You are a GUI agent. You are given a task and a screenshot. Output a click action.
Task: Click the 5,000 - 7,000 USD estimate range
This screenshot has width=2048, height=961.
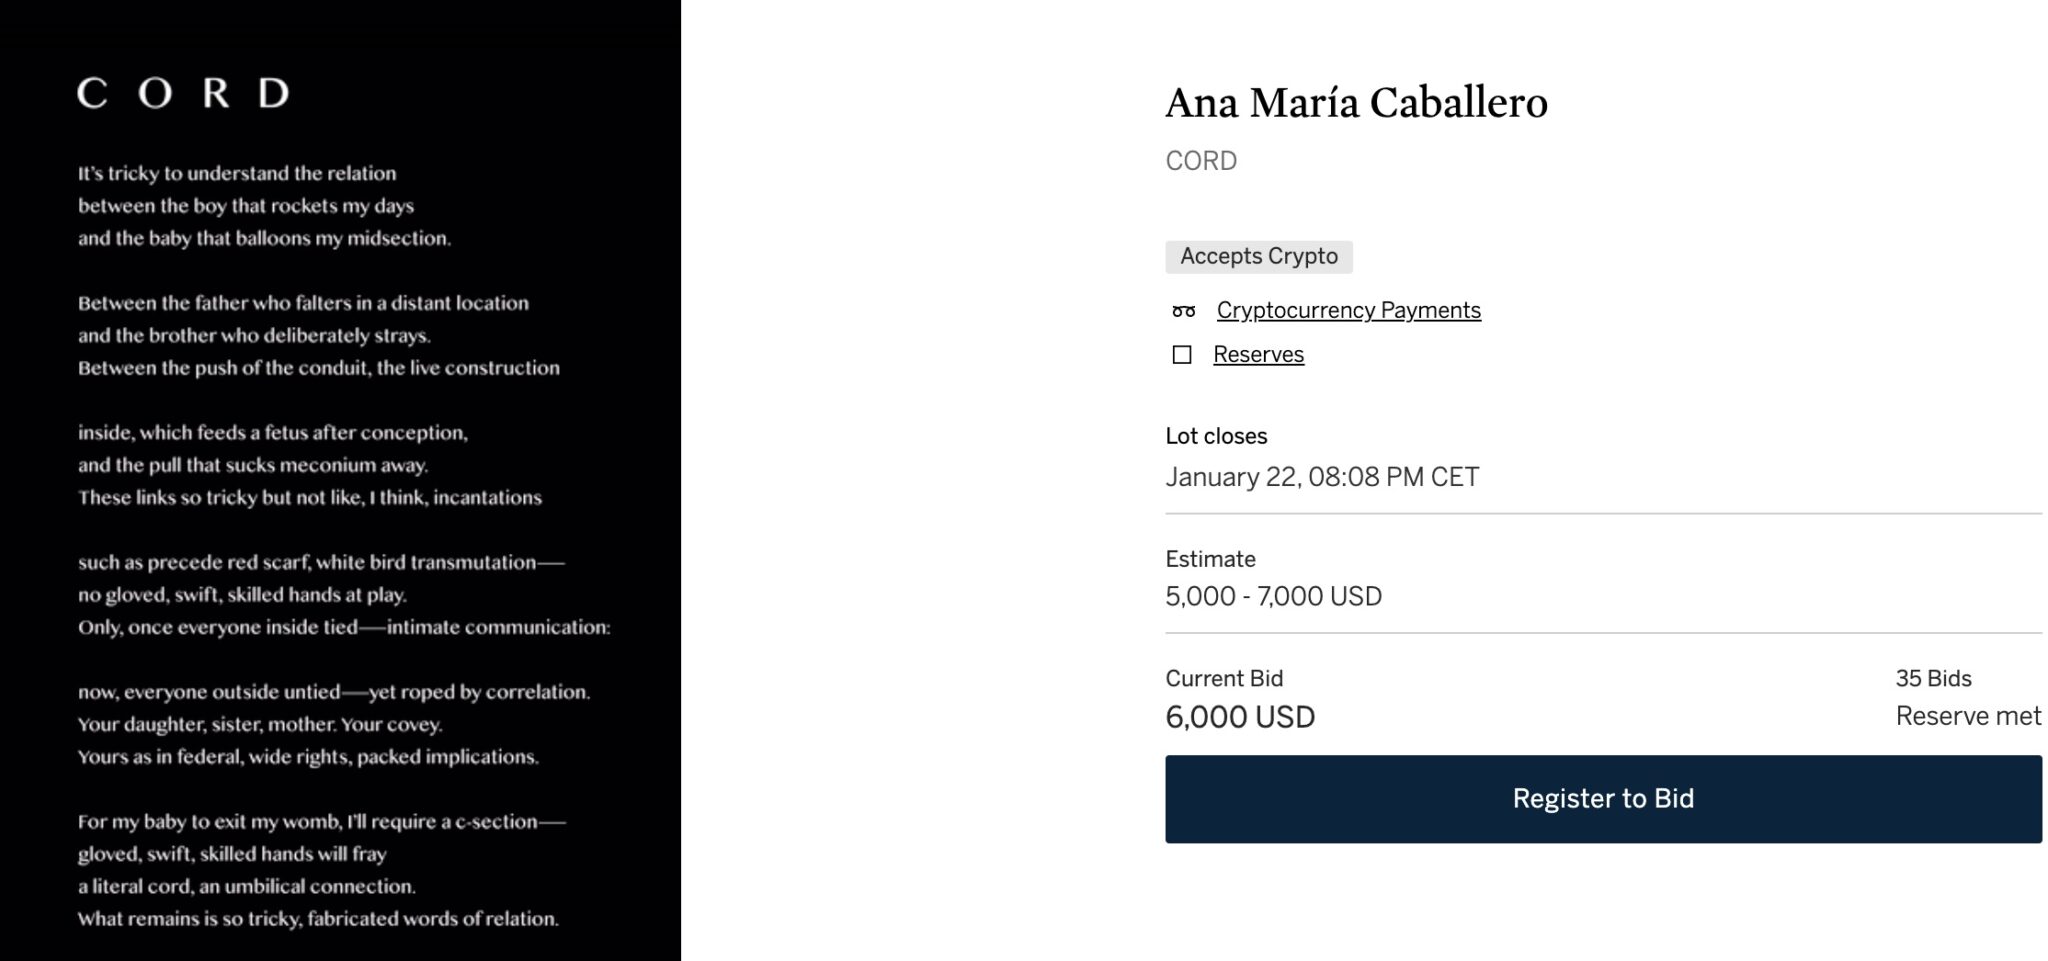point(1273,597)
